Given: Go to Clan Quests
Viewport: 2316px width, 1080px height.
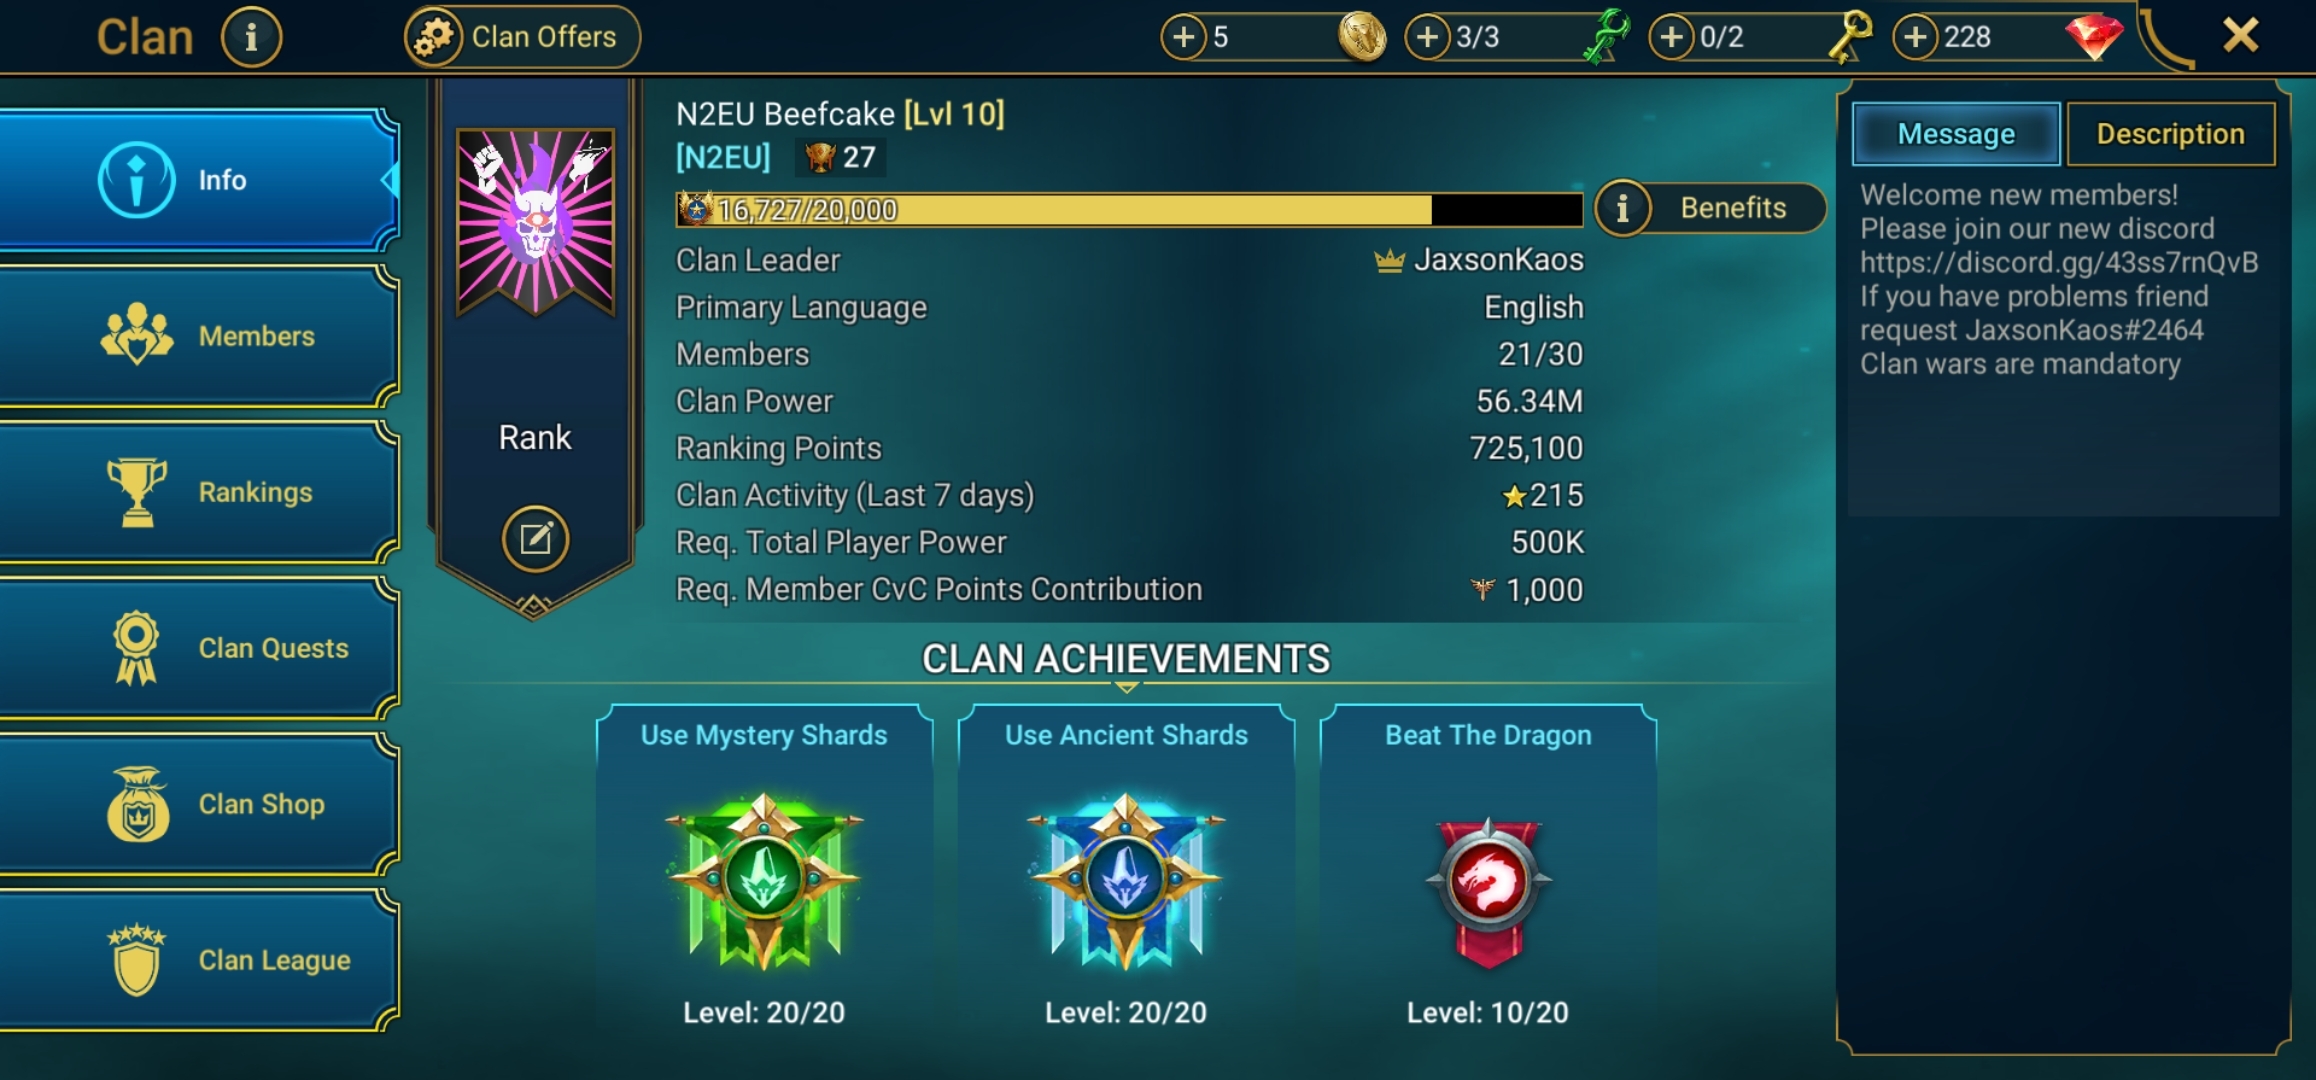Looking at the screenshot, I should coord(198,648).
